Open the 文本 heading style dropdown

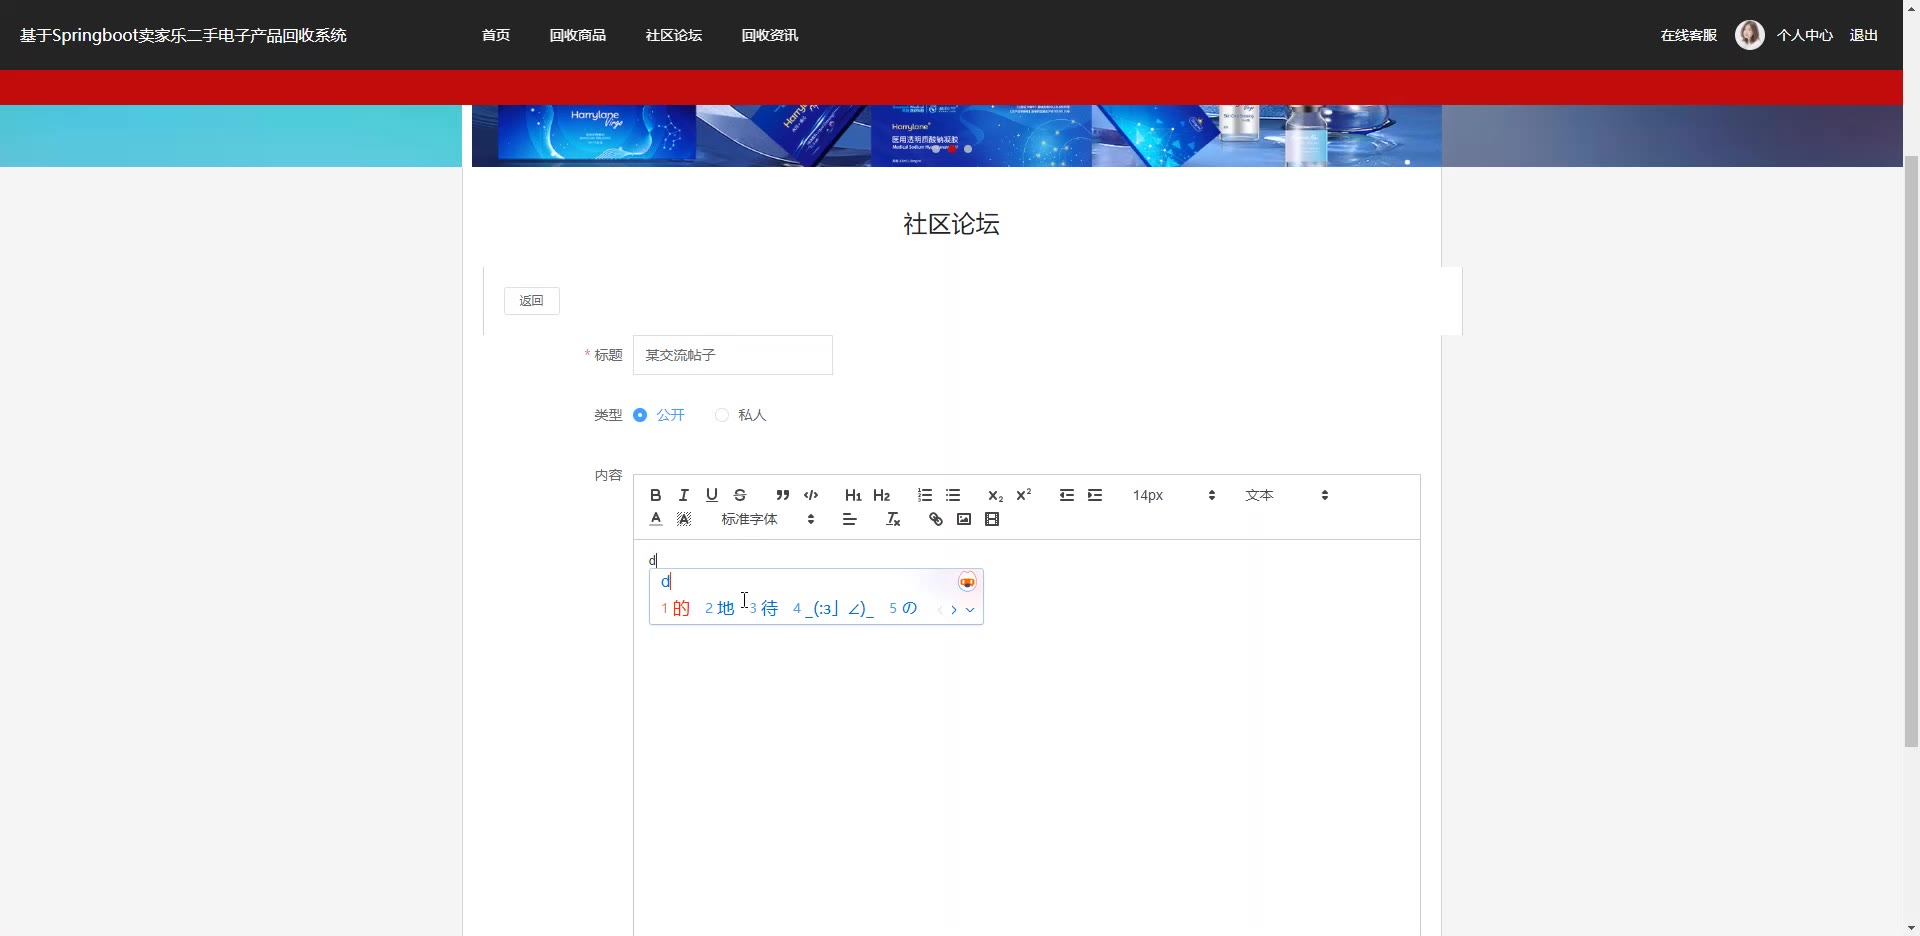point(1286,495)
